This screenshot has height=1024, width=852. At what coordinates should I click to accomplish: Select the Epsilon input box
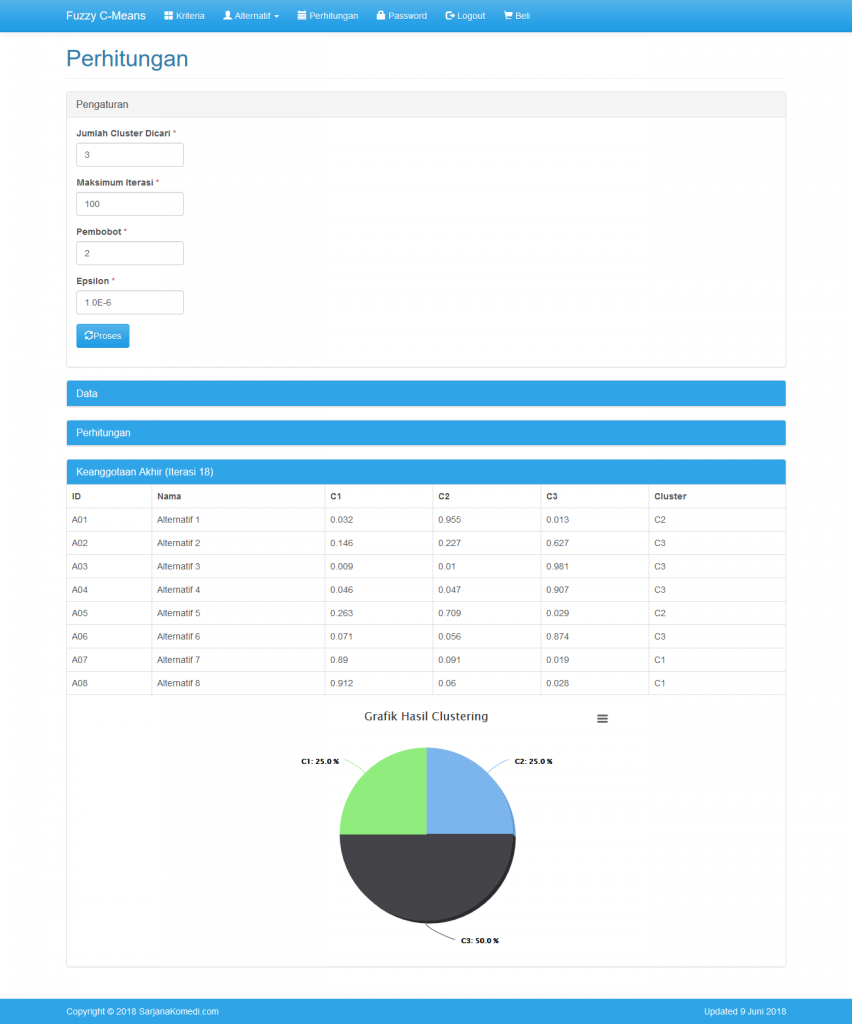click(130, 302)
